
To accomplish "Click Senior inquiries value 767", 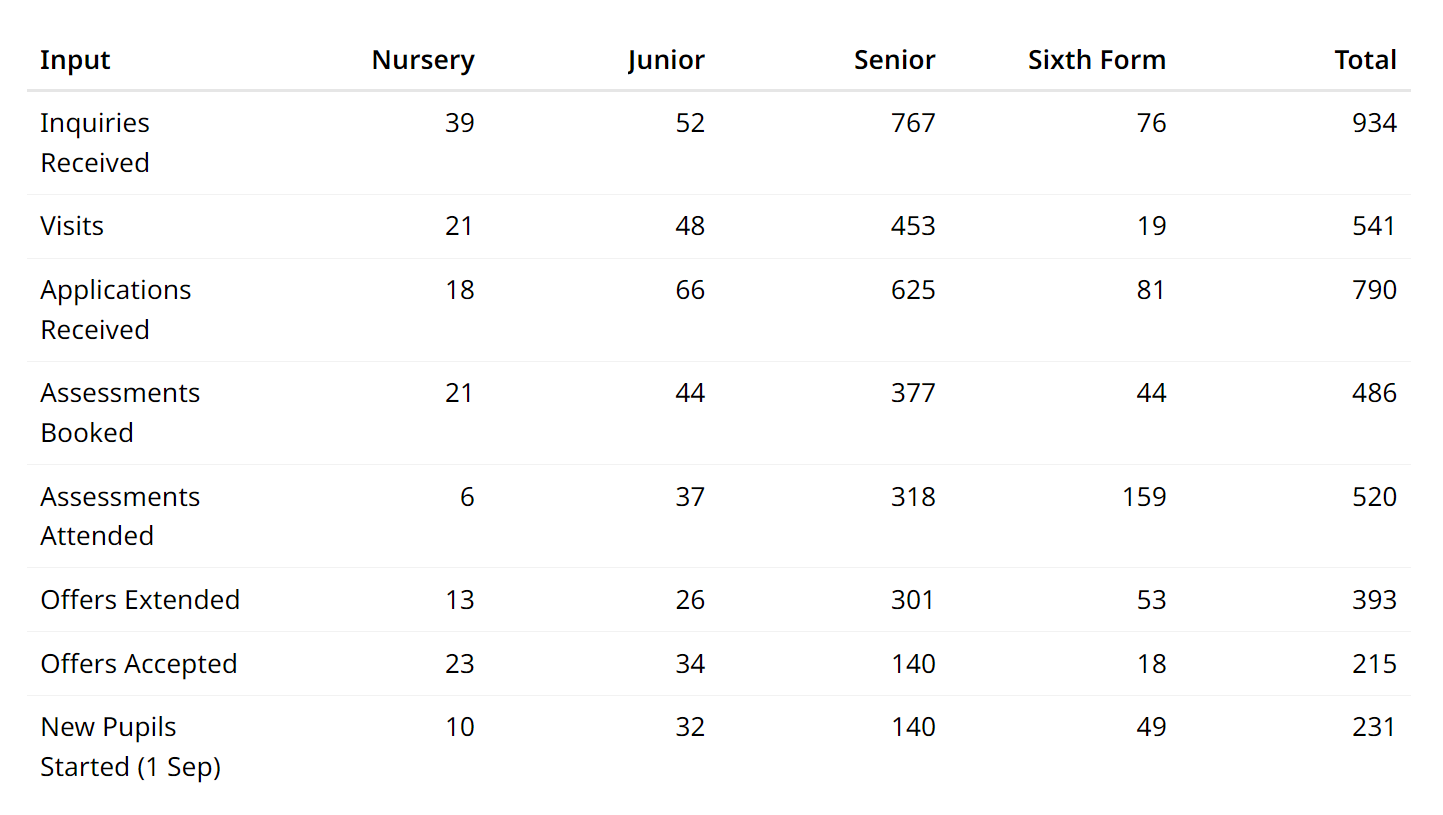I will (x=913, y=123).
